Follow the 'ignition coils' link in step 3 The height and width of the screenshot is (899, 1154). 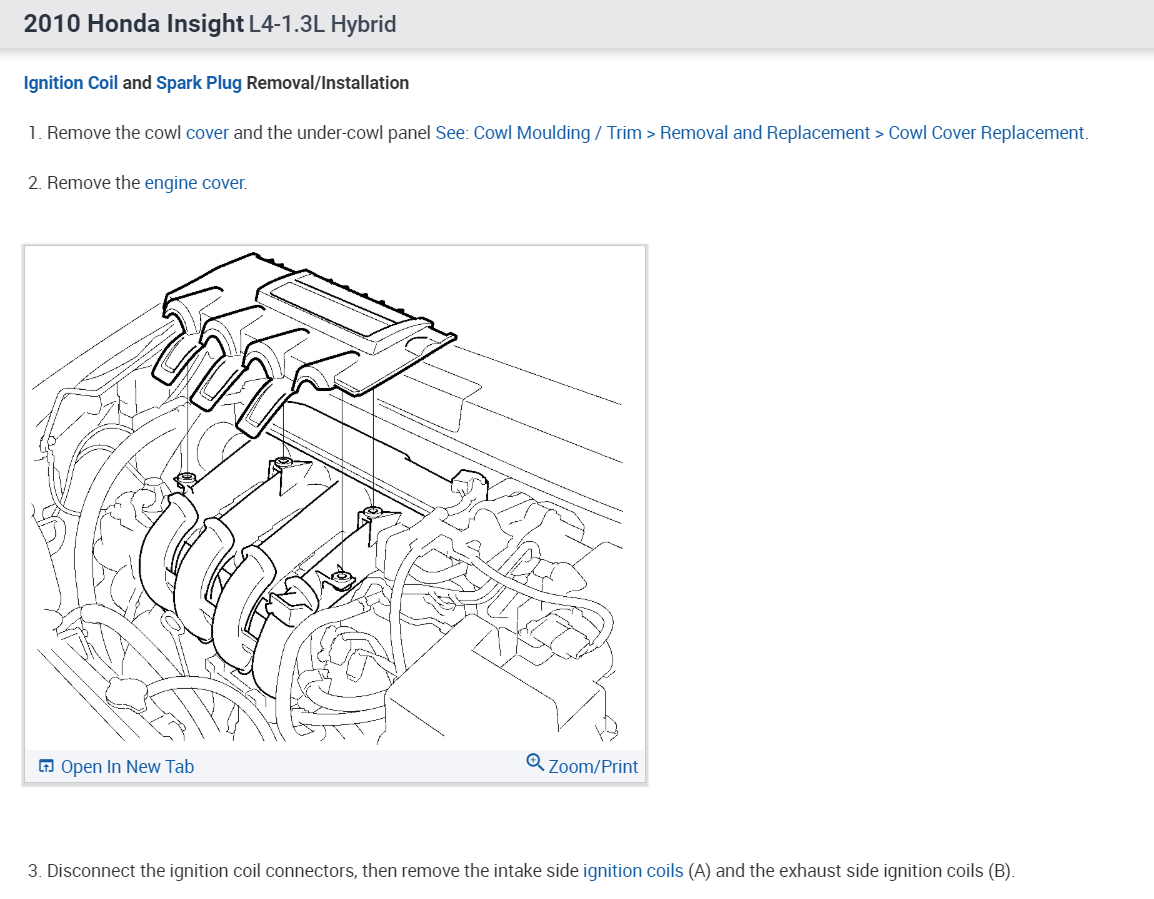click(x=633, y=871)
